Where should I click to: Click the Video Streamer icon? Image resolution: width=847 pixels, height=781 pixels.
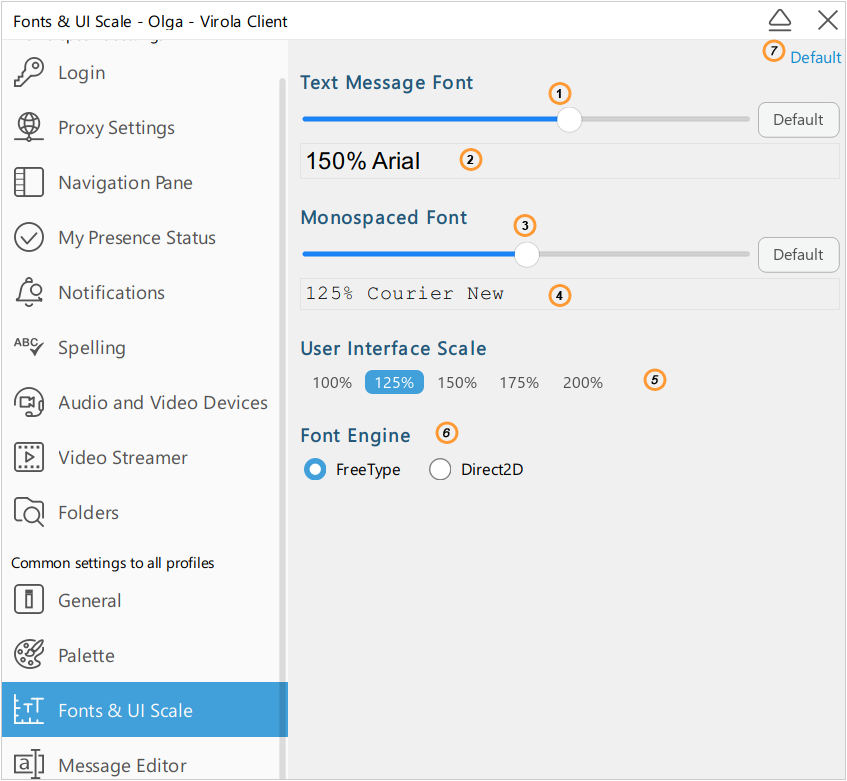click(x=28, y=457)
